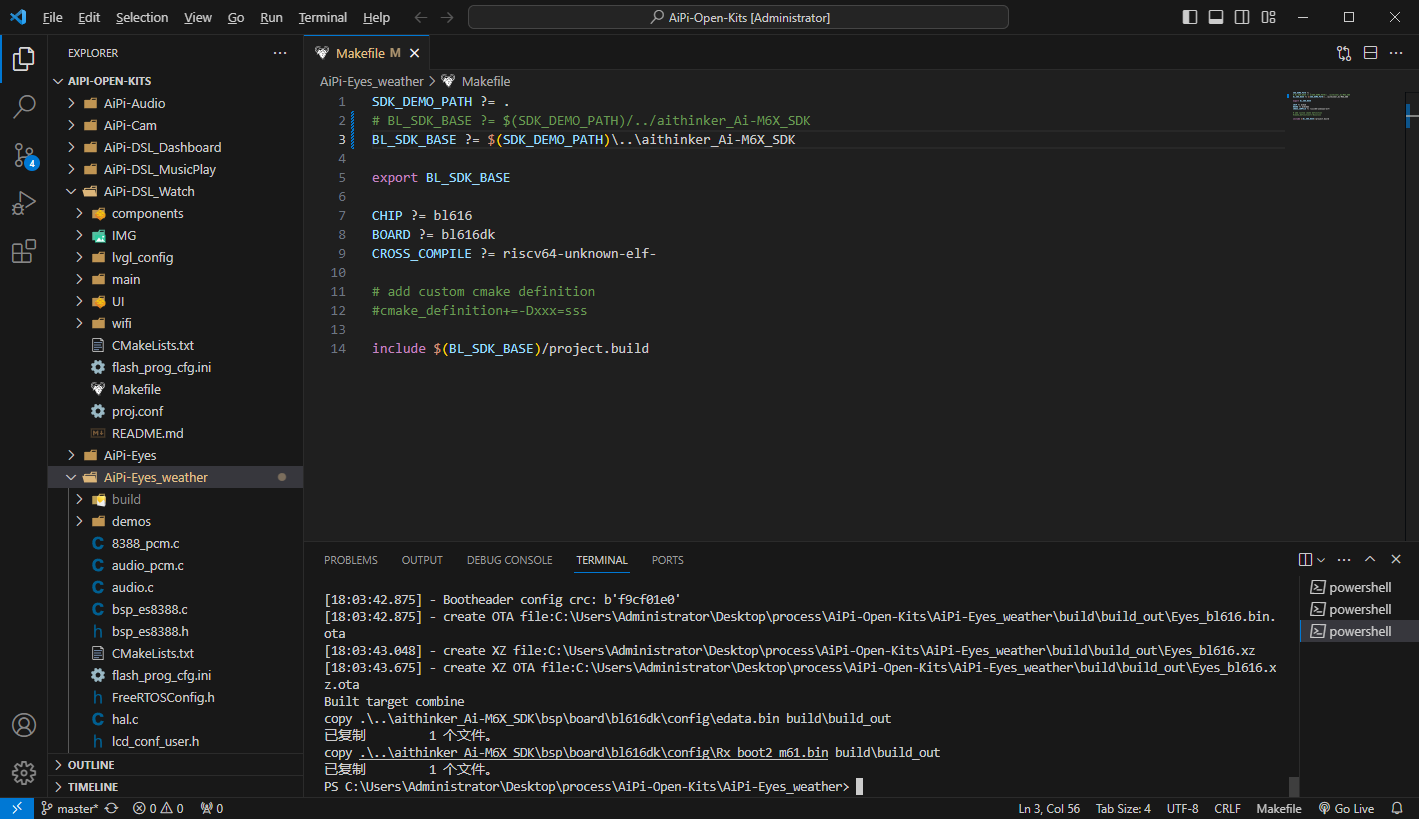Click the command center search box
The width and height of the screenshot is (1419, 819).
pos(738,17)
